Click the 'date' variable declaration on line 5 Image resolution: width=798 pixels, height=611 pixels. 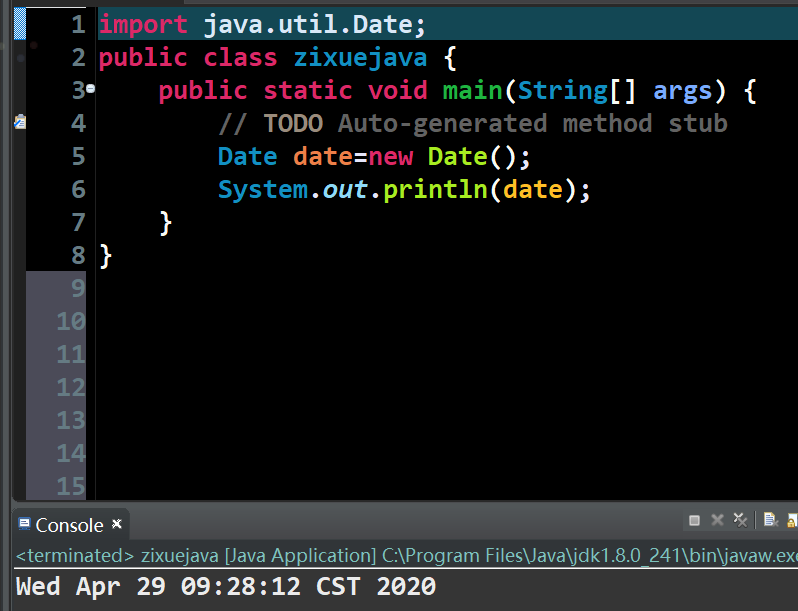(x=323, y=156)
